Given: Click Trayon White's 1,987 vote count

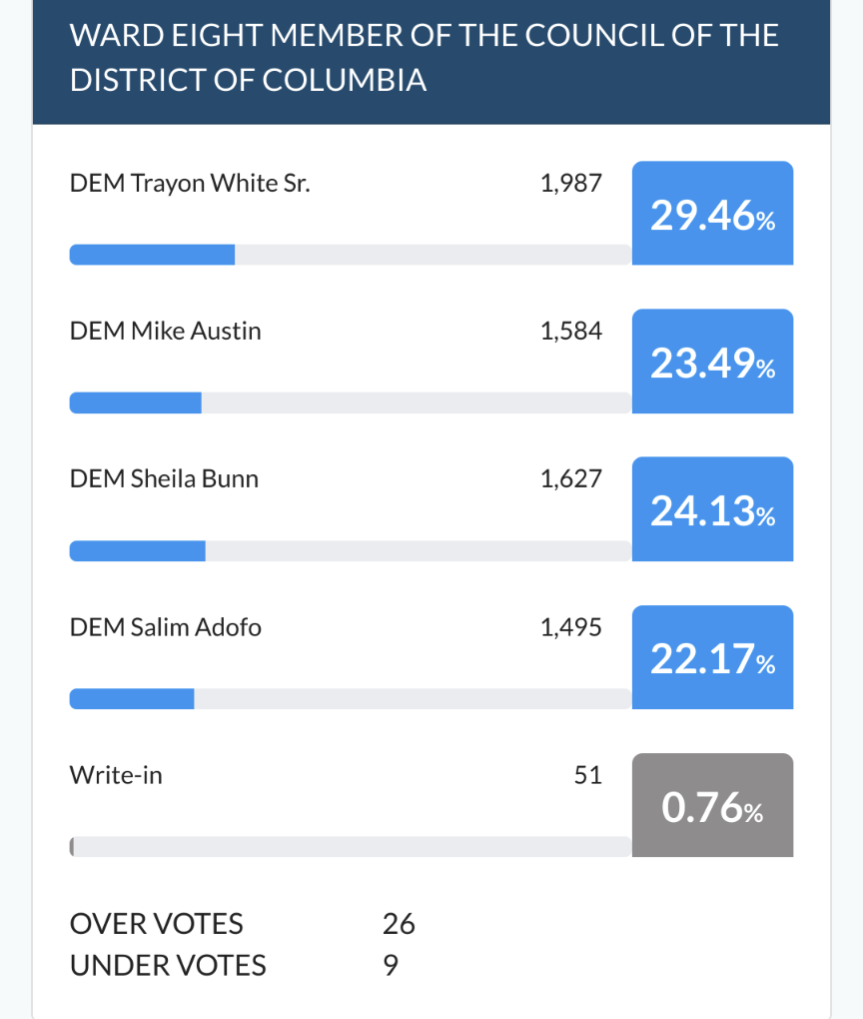Looking at the screenshot, I should point(571,183).
